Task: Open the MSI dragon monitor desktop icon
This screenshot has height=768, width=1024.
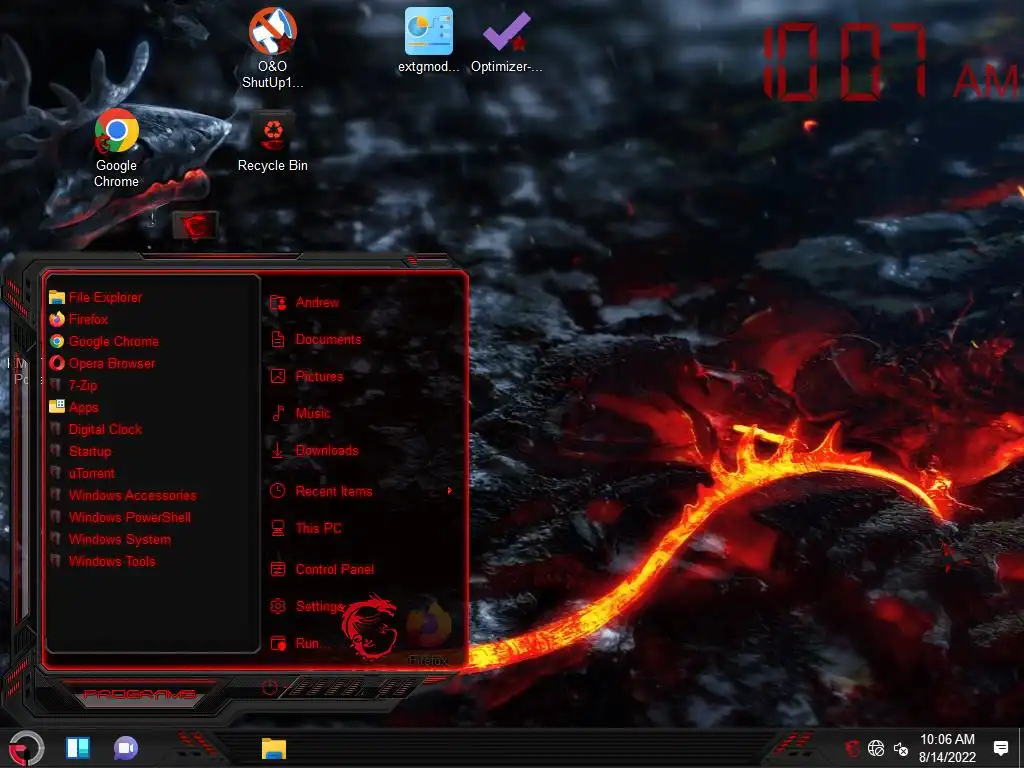Action: 195,226
